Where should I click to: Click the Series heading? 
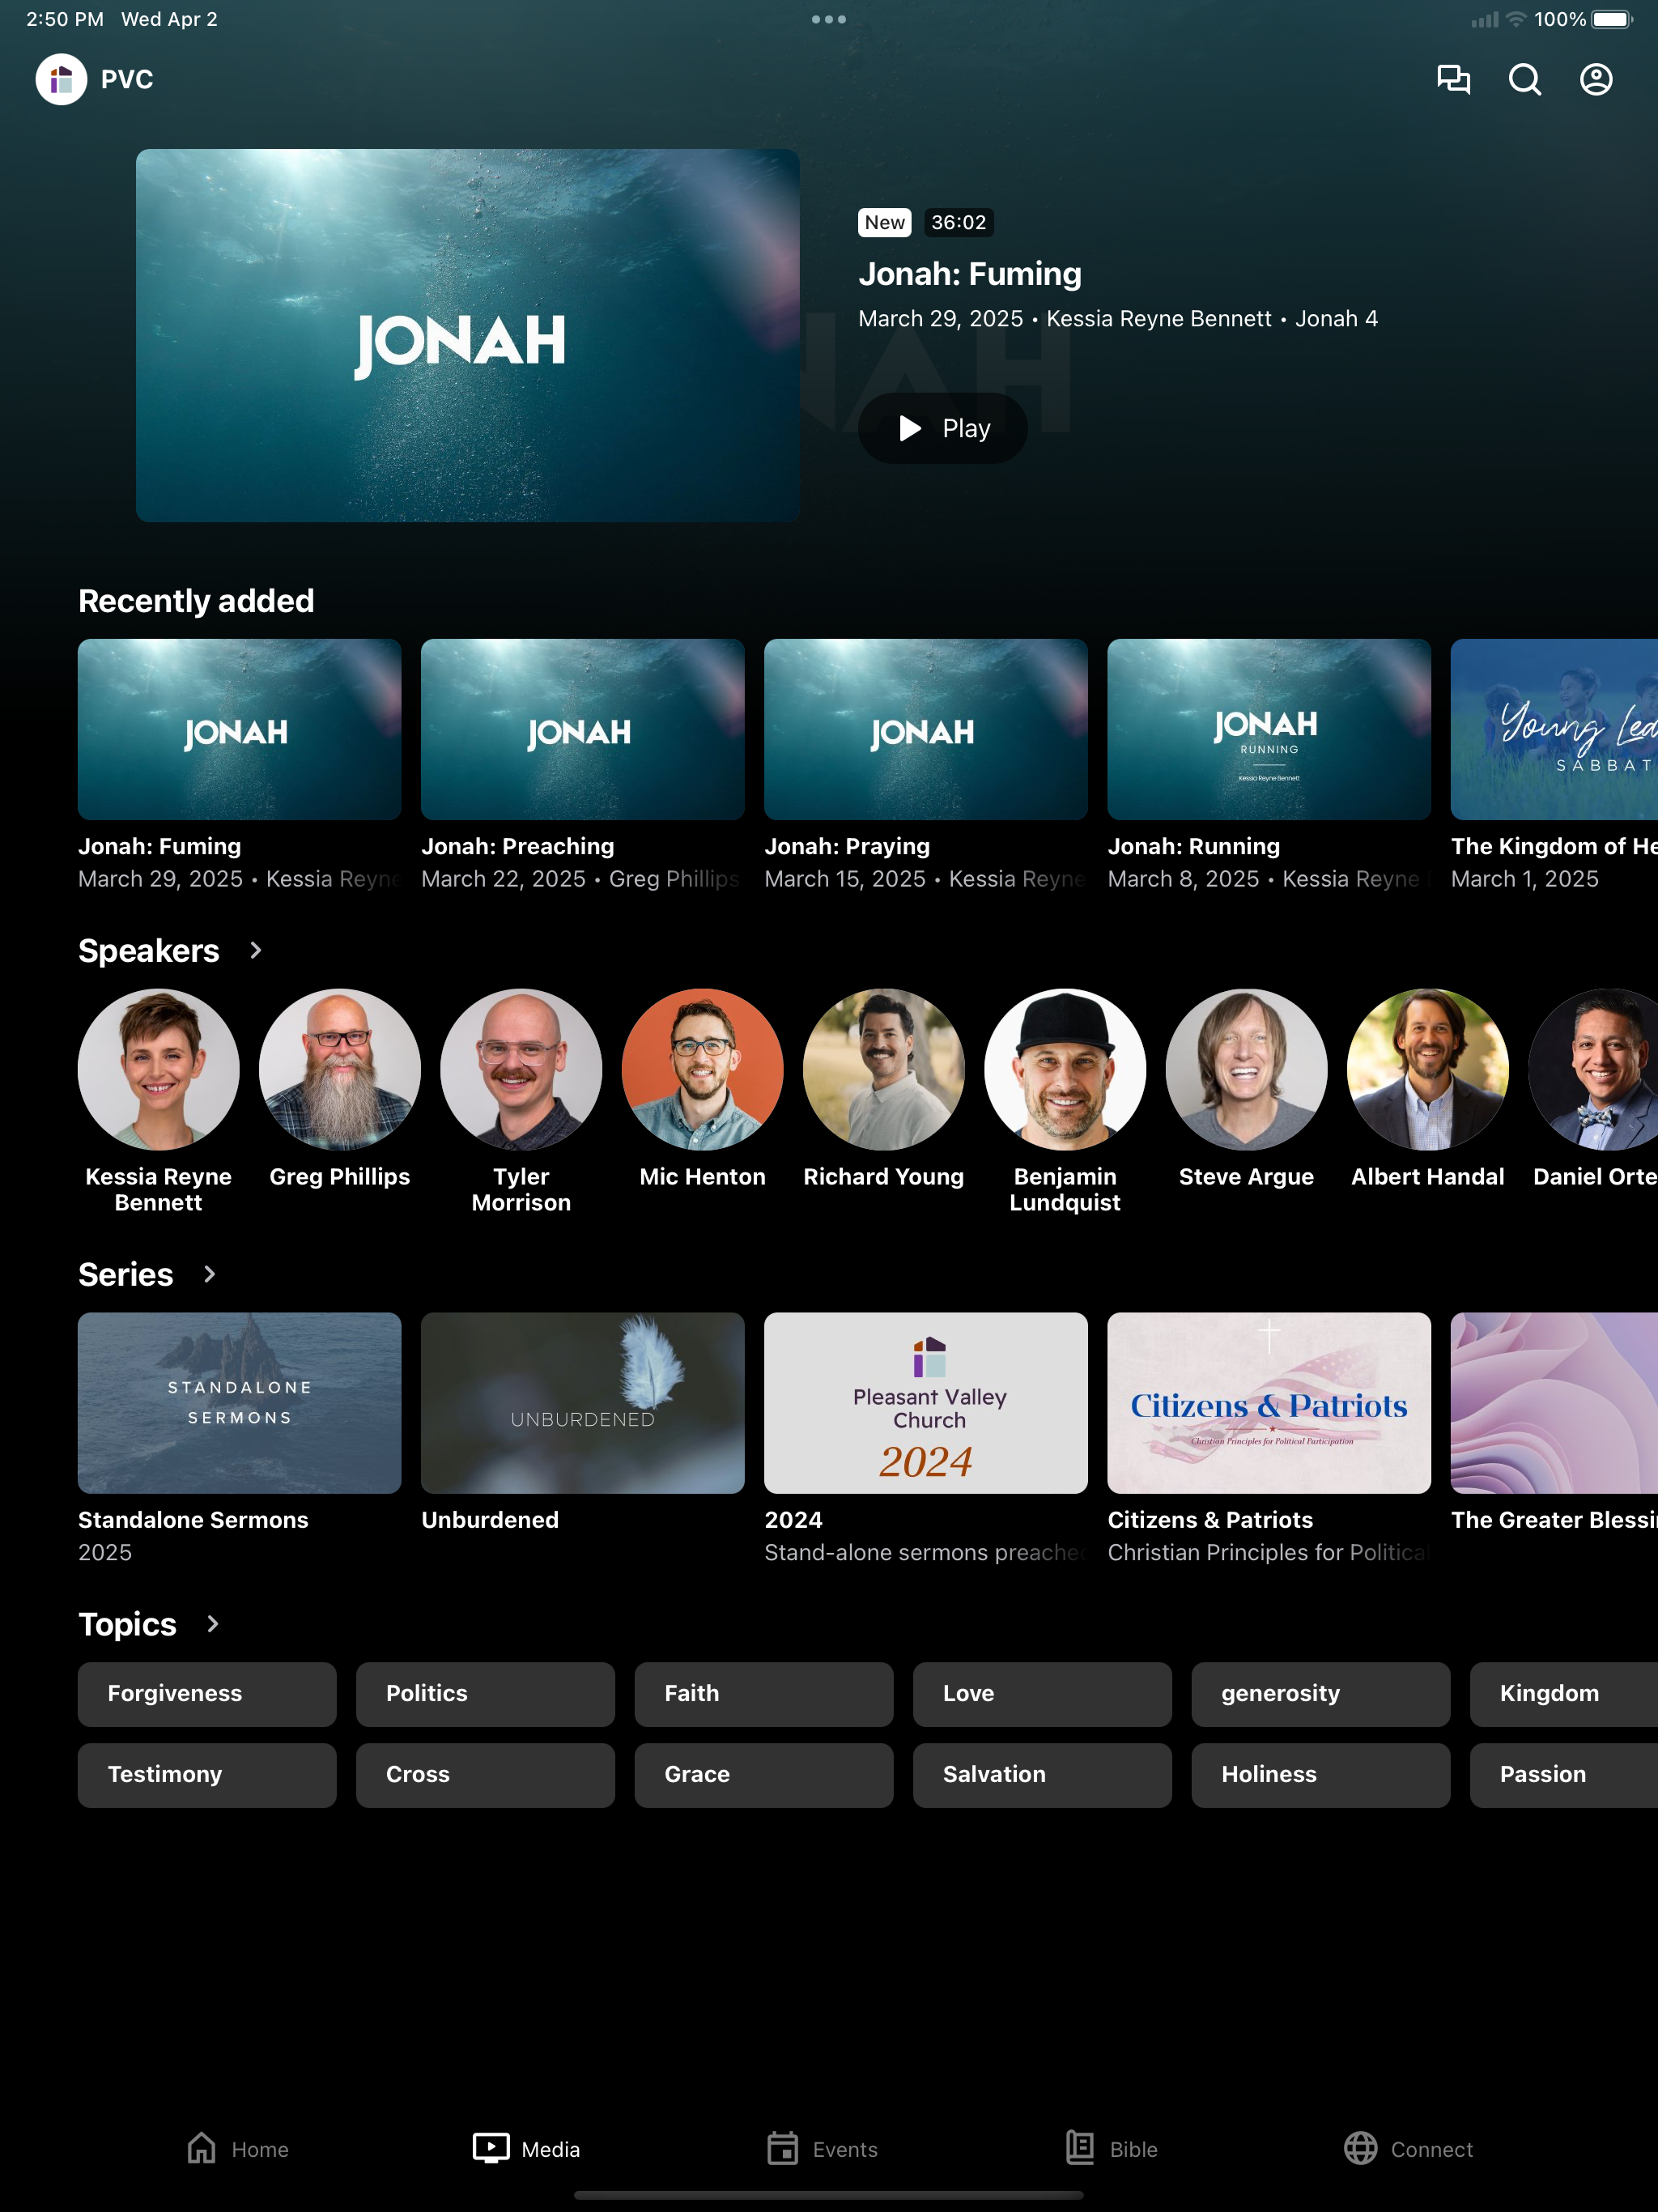pyautogui.click(x=126, y=1274)
